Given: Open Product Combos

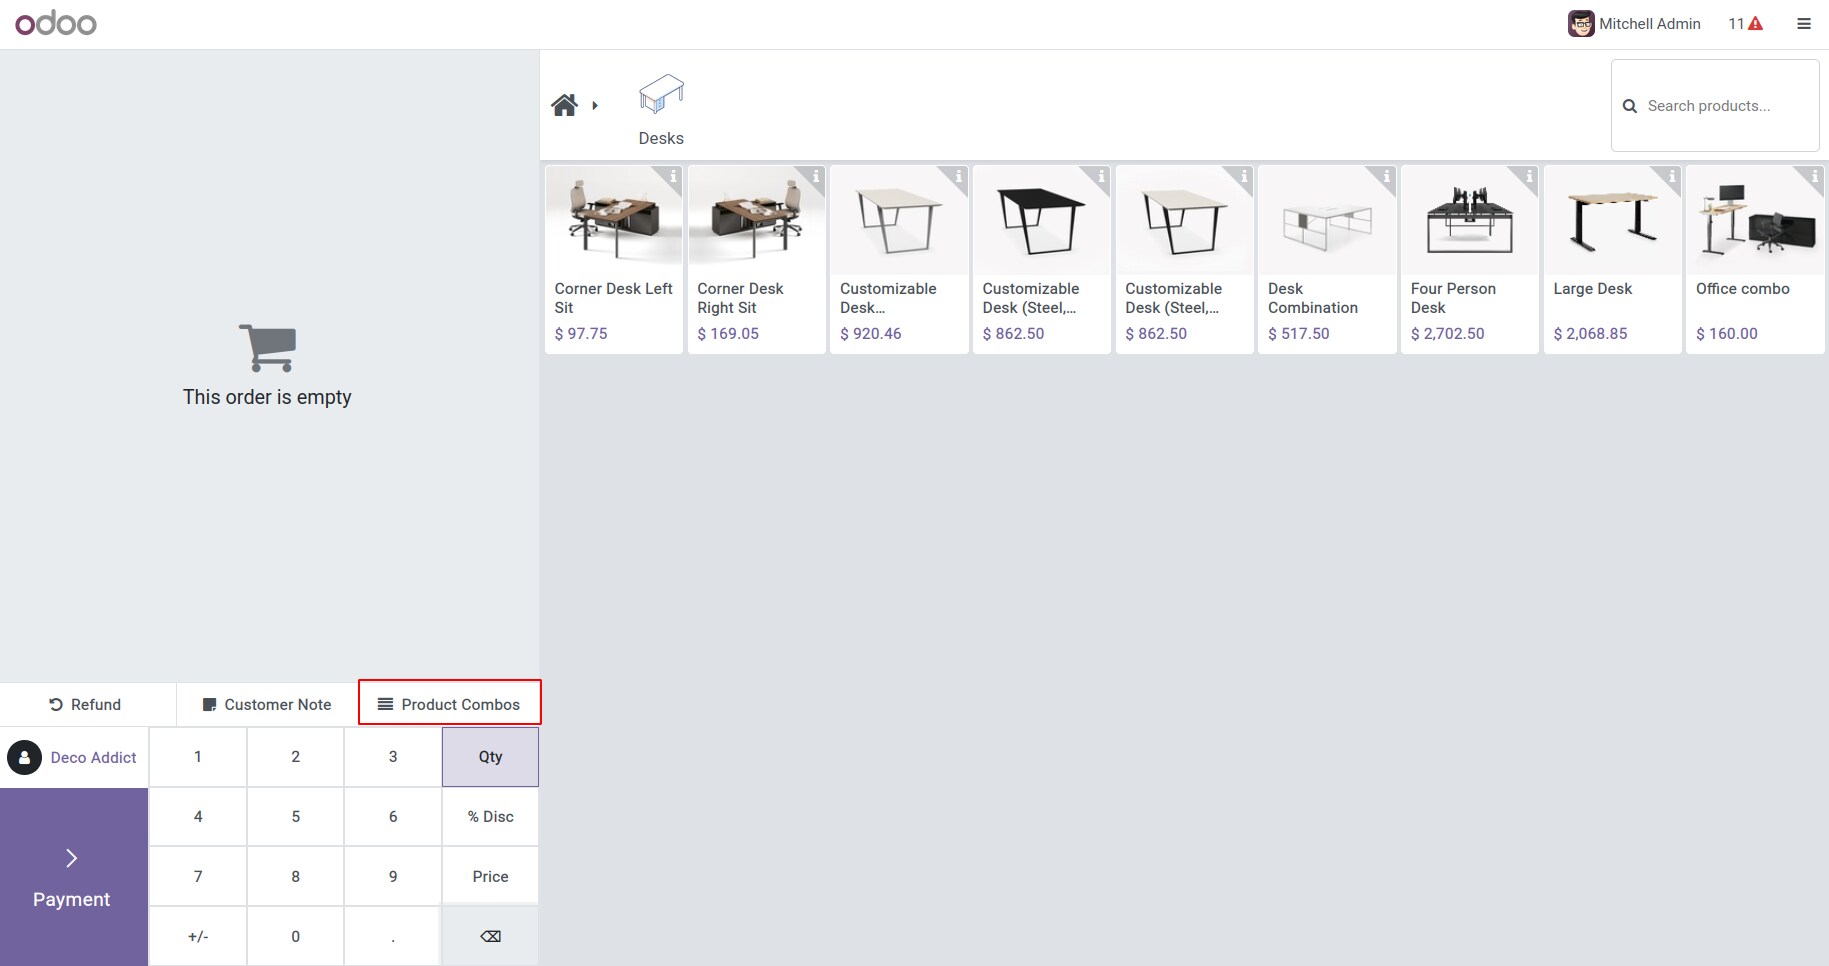Looking at the screenshot, I should pyautogui.click(x=450, y=703).
